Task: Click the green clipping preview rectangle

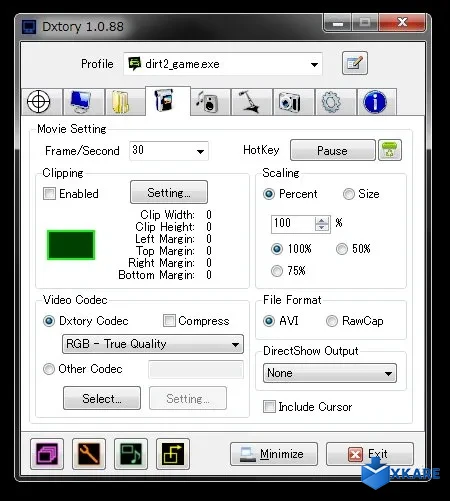Action: [x=71, y=245]
